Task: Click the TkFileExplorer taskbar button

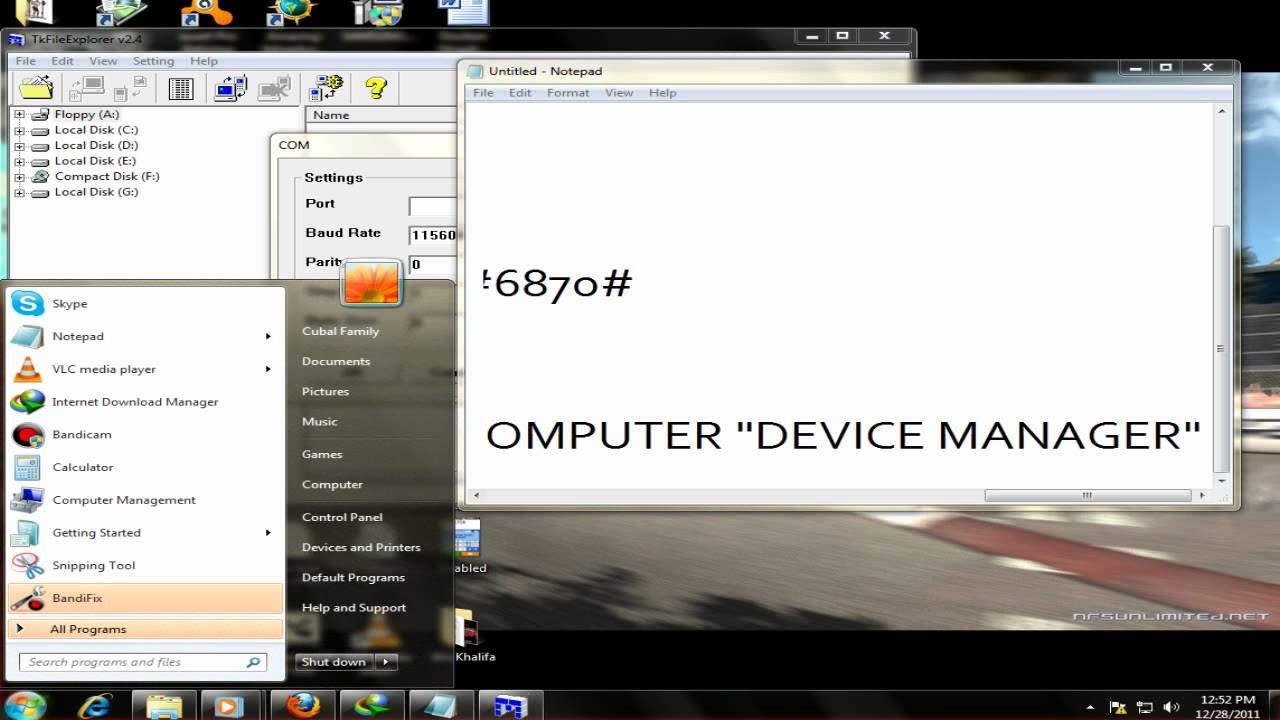Action: pyautogui.click(x=510, y=706)
